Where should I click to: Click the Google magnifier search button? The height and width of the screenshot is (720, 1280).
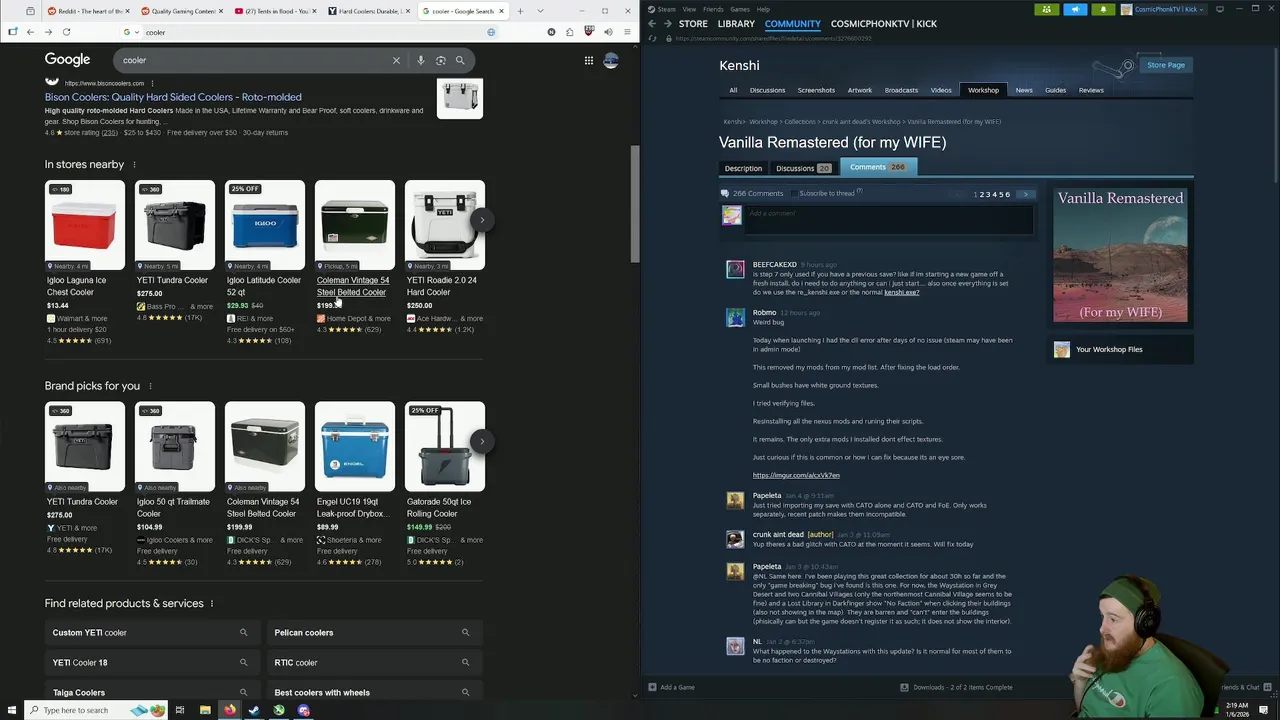pos(460,60)
